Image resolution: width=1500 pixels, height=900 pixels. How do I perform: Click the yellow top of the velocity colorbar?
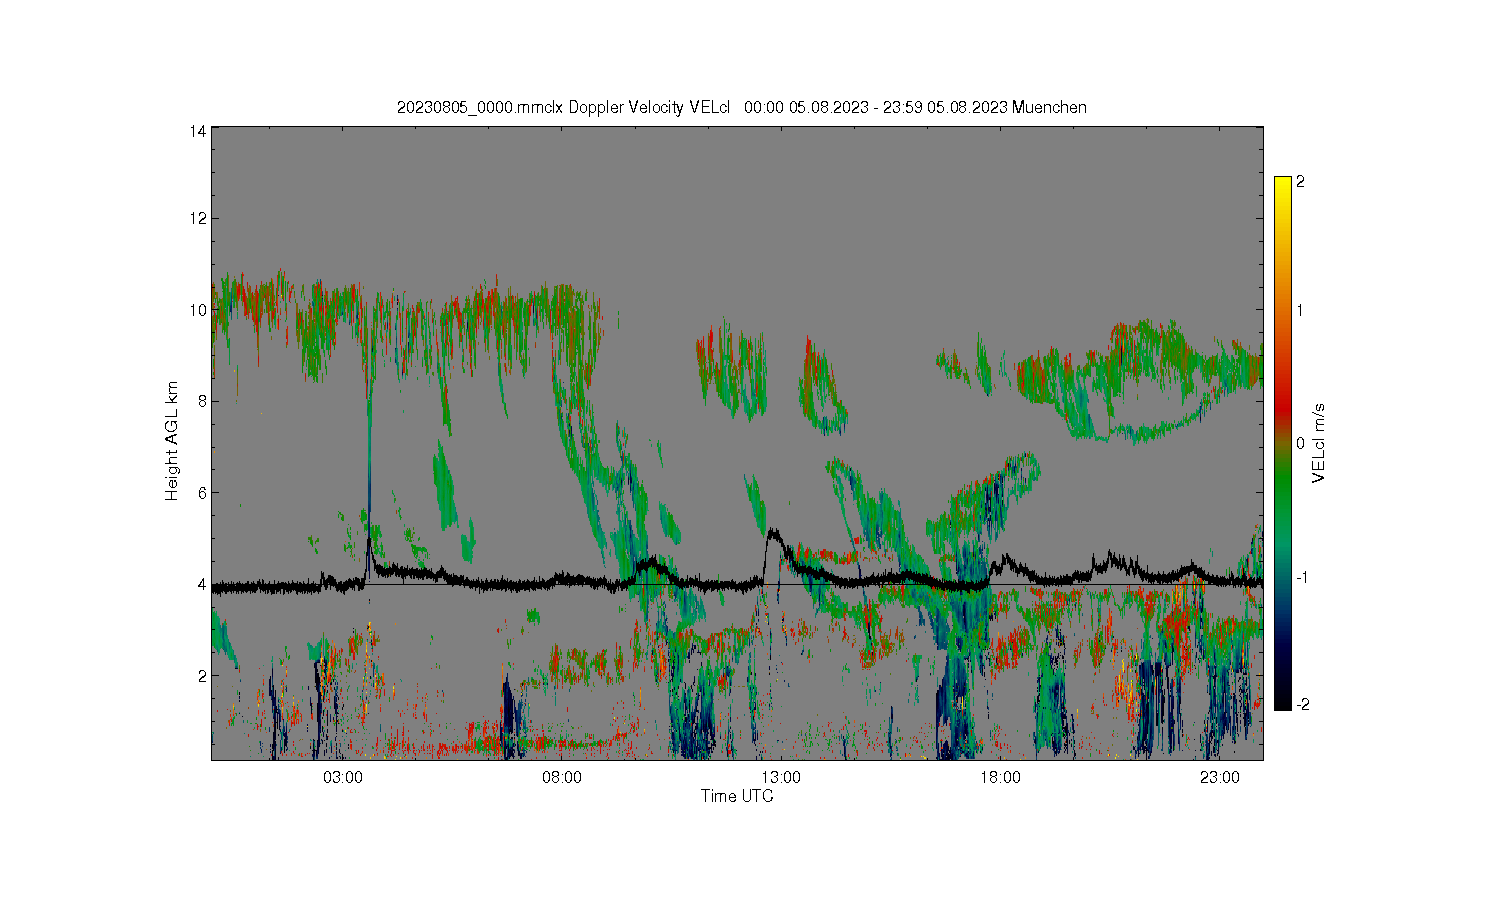pyautogui.click(x=1282, y=186)
